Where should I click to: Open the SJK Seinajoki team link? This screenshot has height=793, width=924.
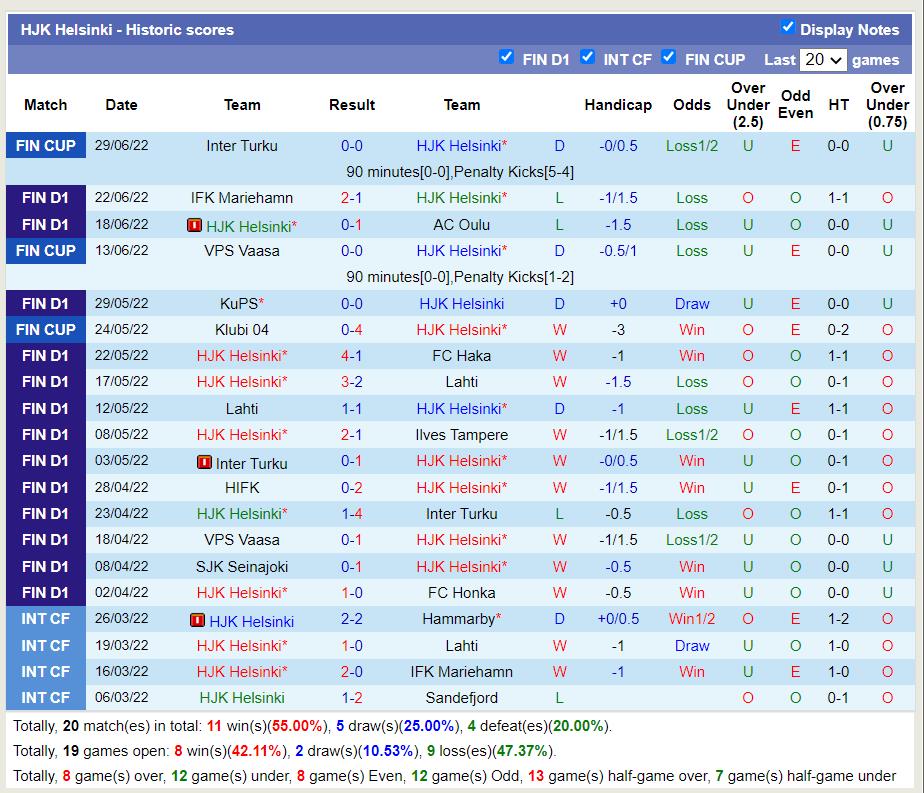(242, 567)
